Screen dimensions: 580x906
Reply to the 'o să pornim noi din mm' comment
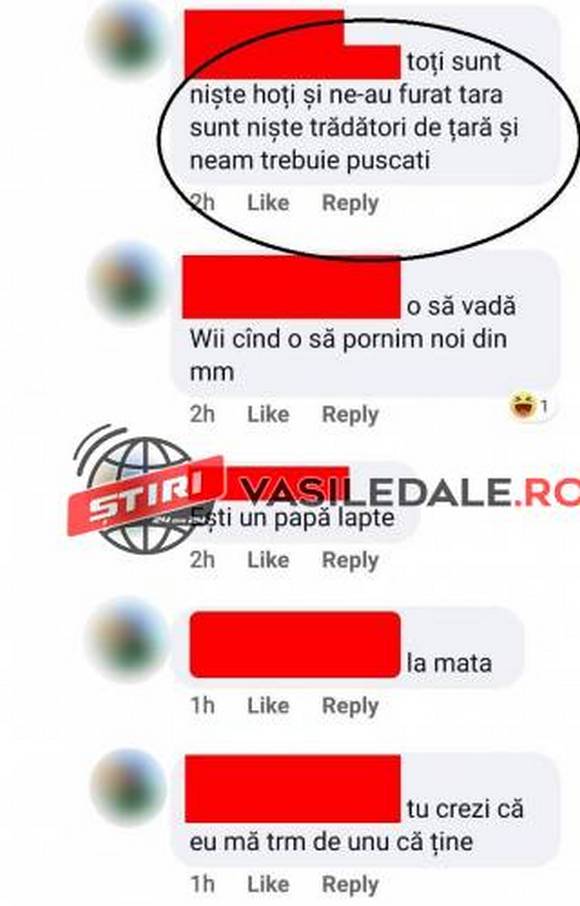click(x=350, y=414)
